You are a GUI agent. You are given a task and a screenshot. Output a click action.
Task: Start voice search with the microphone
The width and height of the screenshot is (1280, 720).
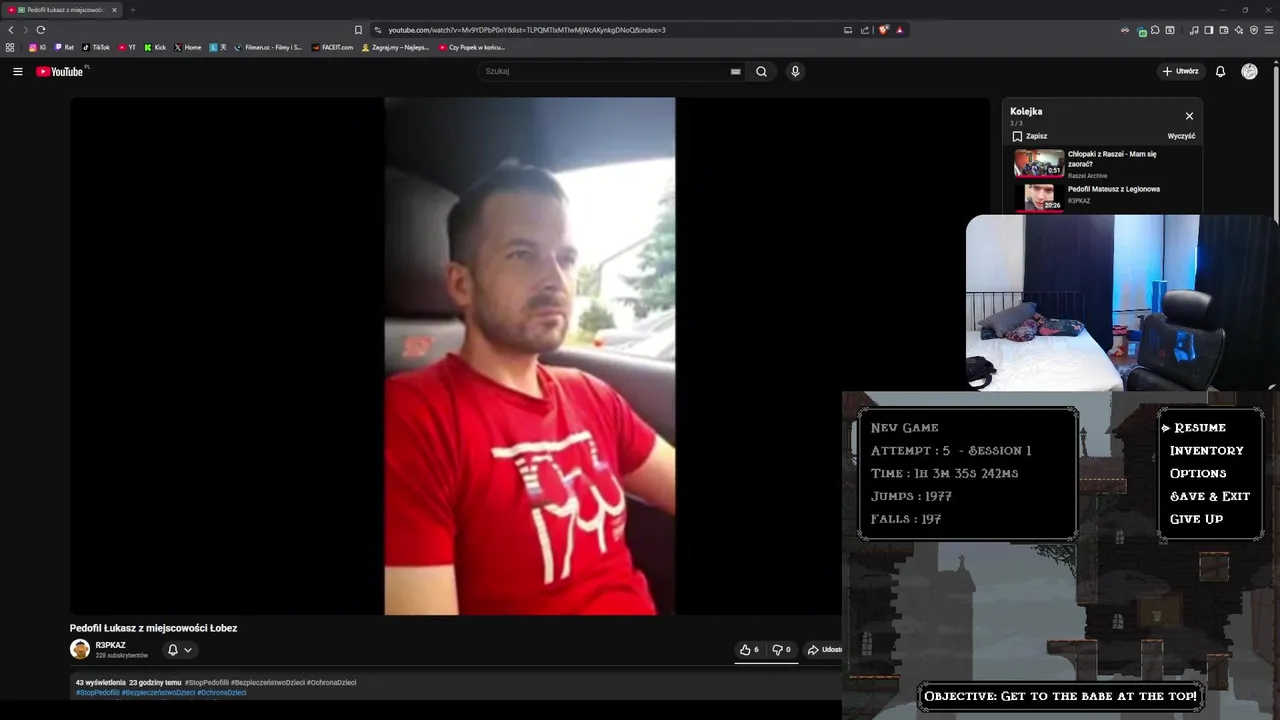point(795,72)
